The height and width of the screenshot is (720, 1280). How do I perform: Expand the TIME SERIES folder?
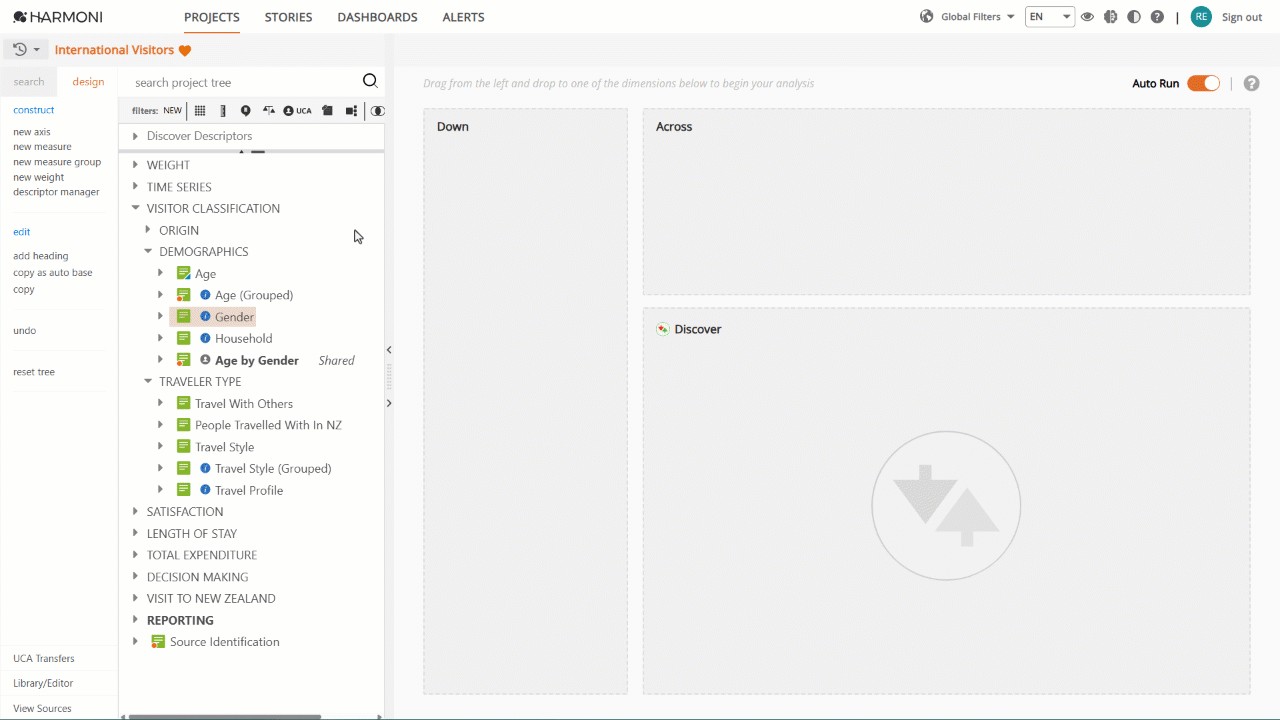pyautogui.click(x=135, y=187)
